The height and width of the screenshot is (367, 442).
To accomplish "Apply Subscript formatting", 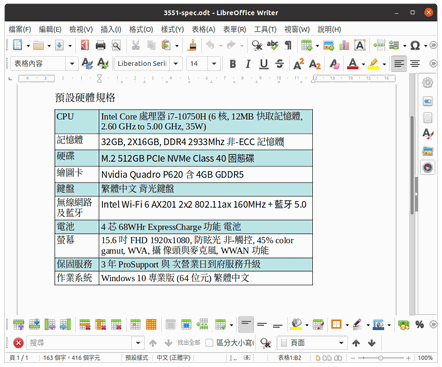I will tap(315, 64).
